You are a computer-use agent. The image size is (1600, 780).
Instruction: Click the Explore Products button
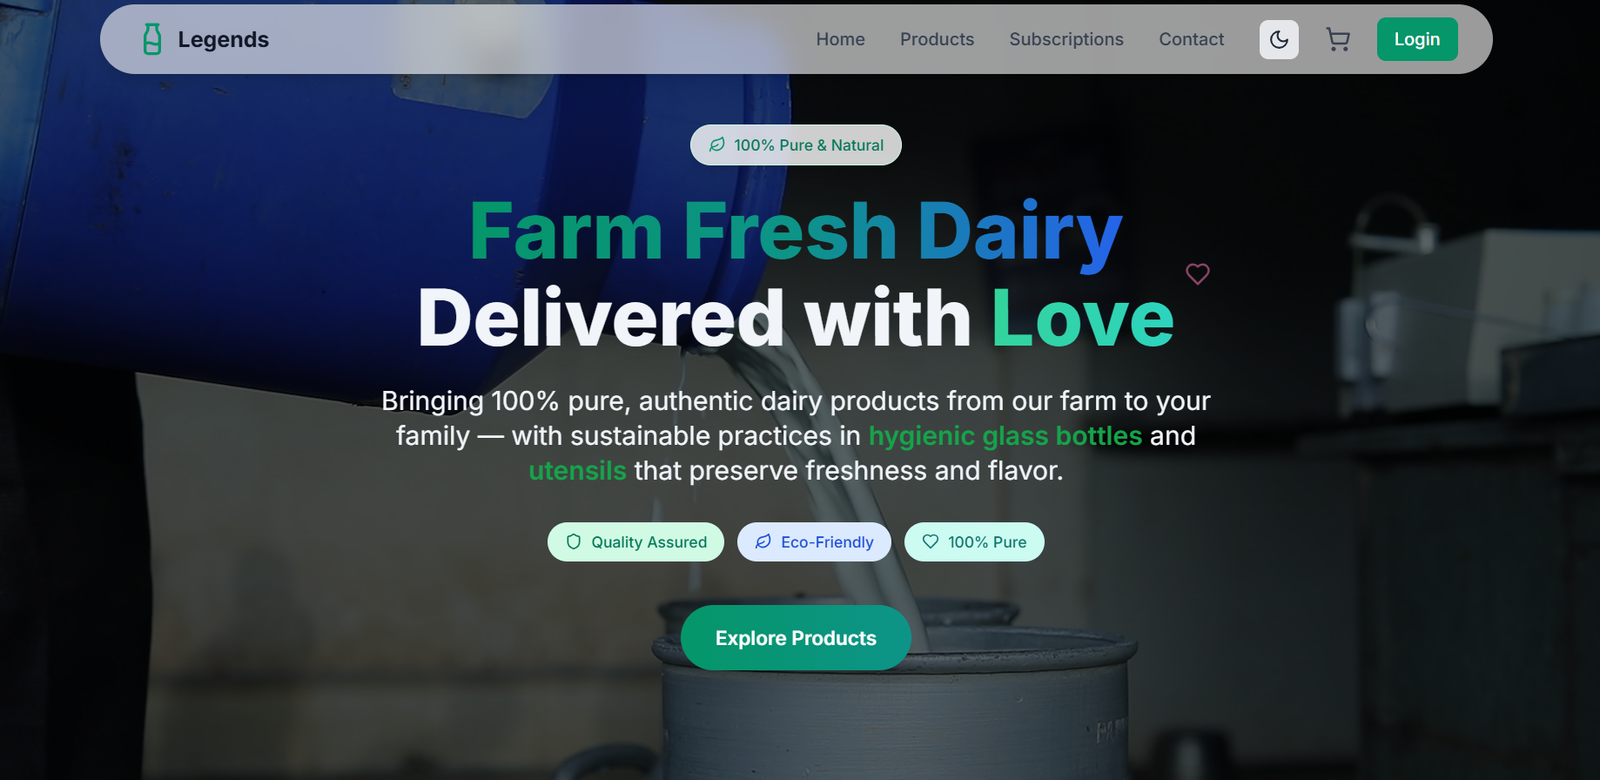tap(796, 638)
